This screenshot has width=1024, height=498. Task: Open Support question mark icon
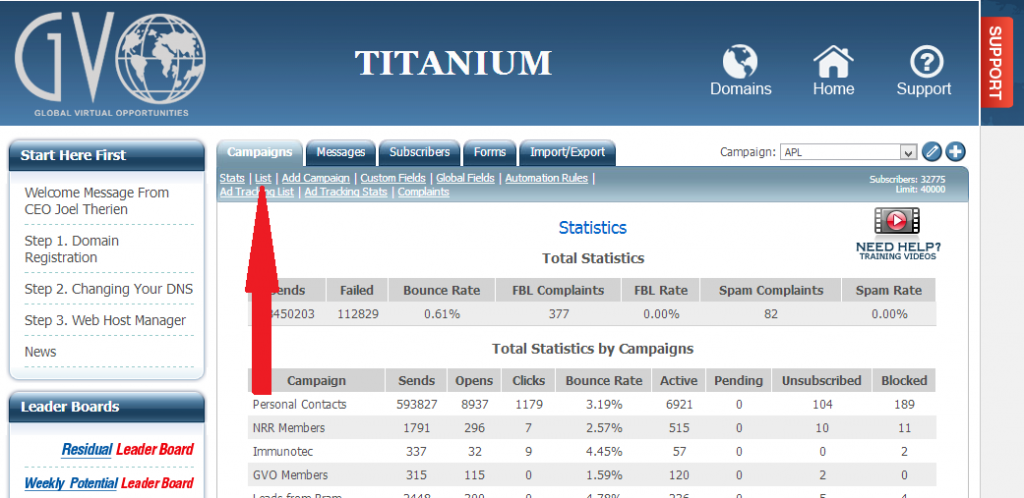coord(923,63)
